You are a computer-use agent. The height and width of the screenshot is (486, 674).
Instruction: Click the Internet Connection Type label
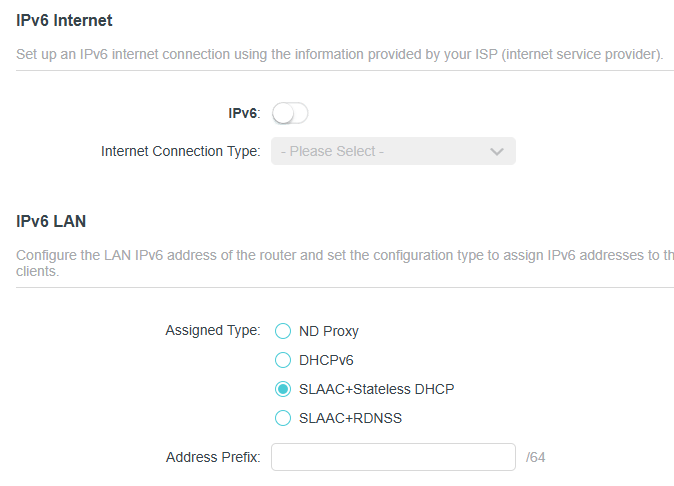point(180,151)
